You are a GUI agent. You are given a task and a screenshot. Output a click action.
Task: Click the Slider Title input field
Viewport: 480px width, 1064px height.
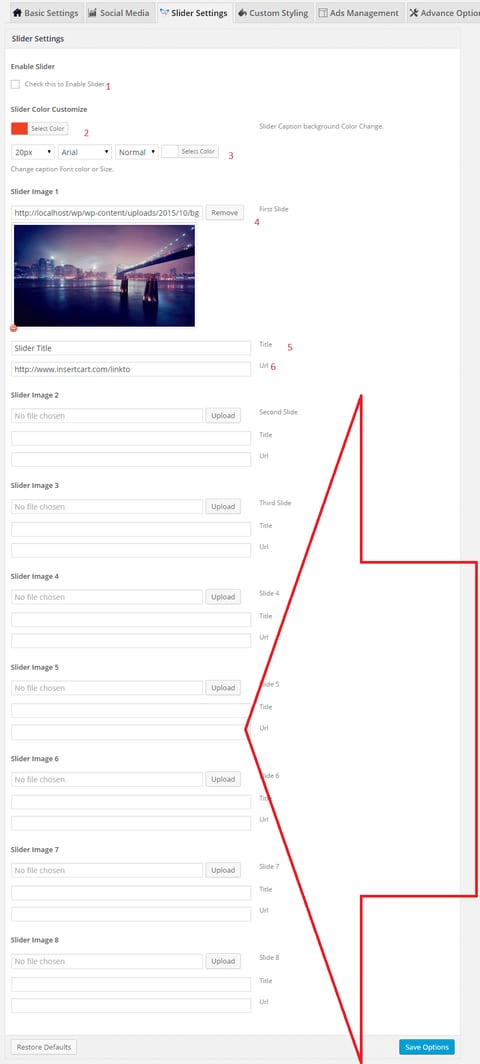pos(131,347)
